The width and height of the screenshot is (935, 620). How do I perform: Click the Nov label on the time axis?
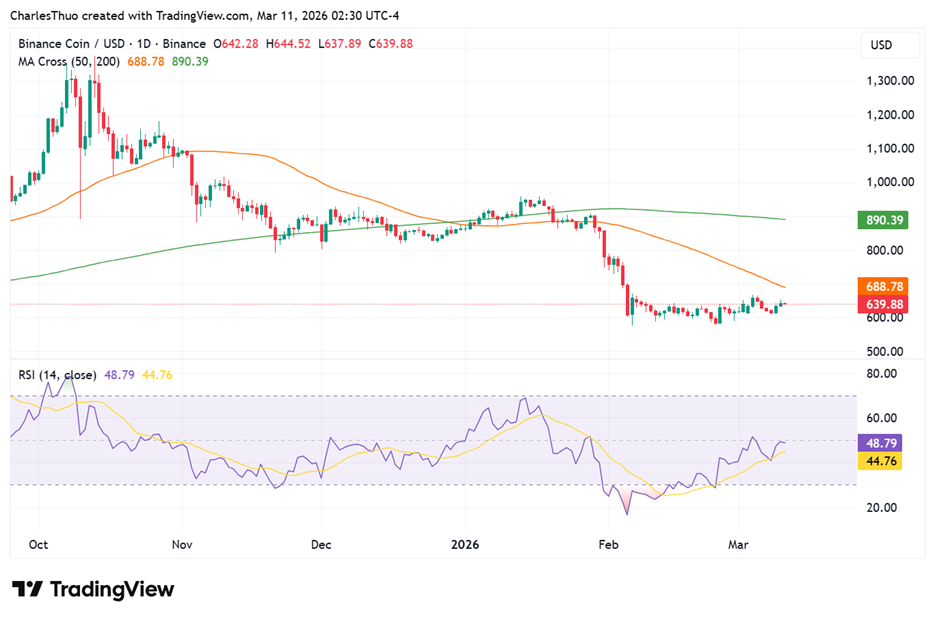point(182,544)
